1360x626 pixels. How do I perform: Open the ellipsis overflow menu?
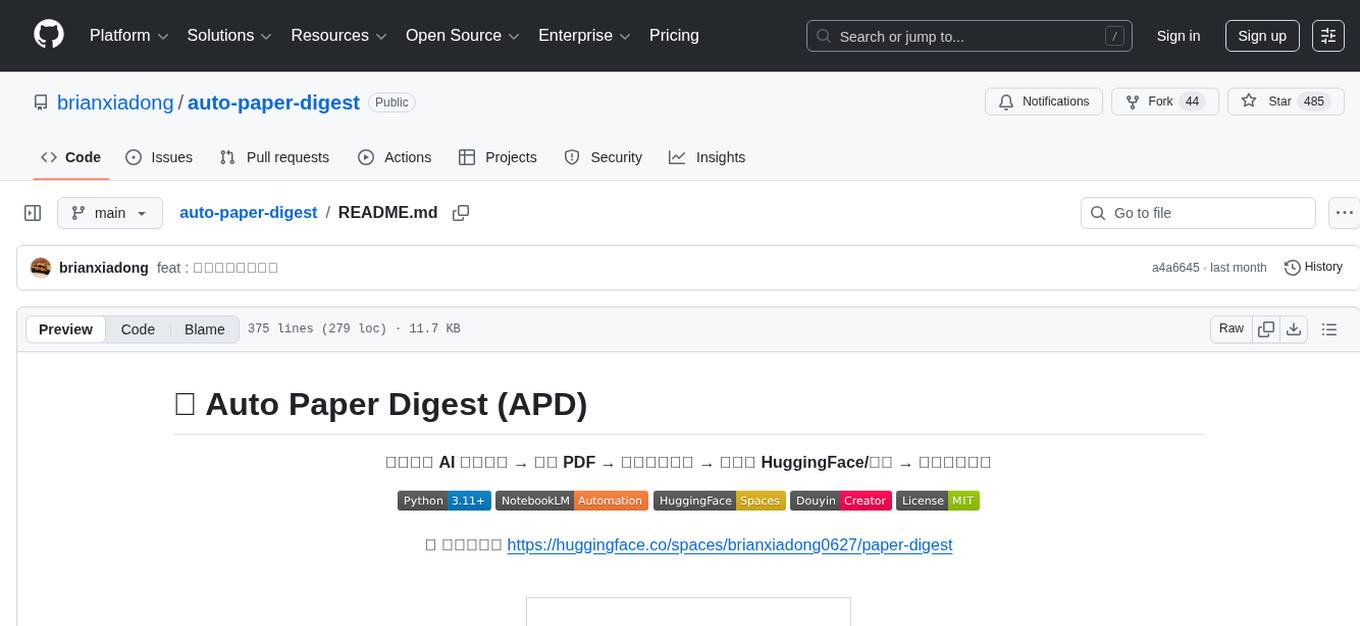pyautogui.click(x=1344, y=212)
